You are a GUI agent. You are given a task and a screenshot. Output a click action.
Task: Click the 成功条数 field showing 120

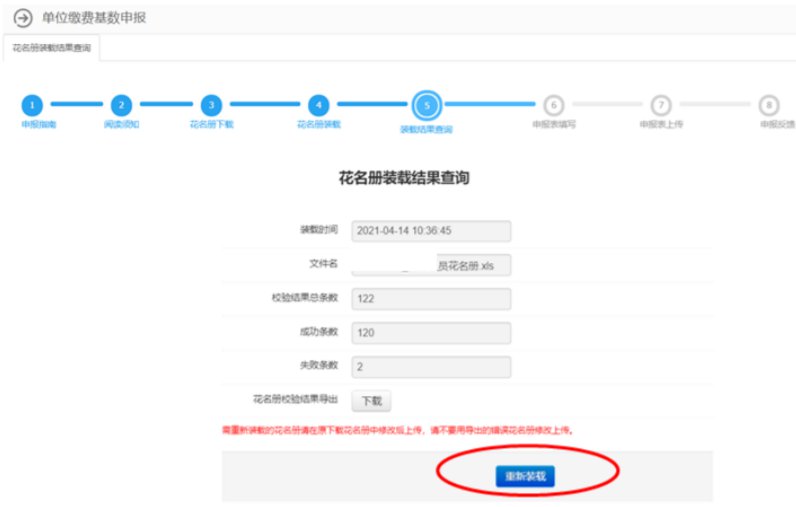click(x=431, y=333)
